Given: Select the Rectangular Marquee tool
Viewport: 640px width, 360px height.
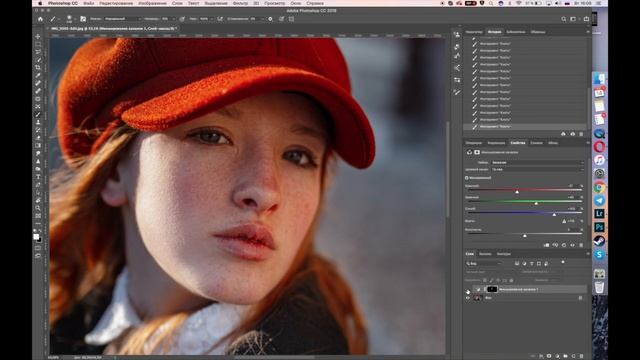Looking at the screenshot, I should point(38,44).
